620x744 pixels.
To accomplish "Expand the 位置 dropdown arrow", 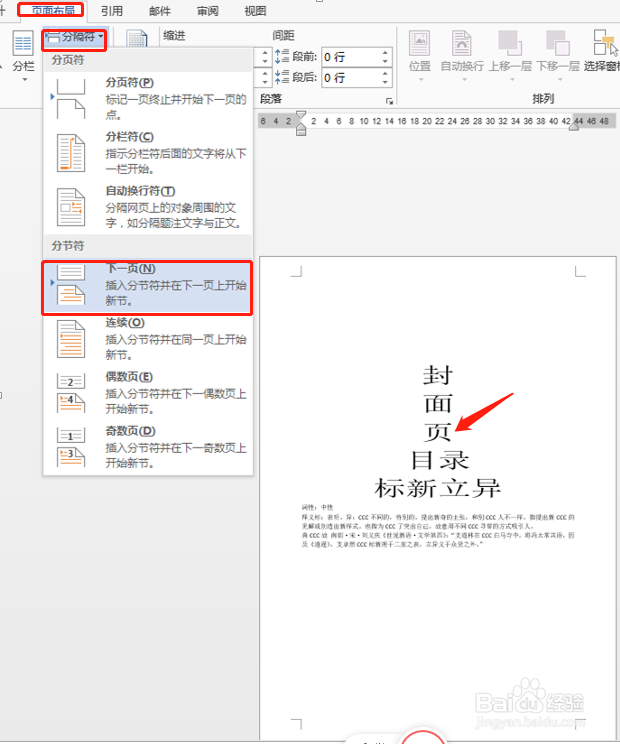I will click(x=420, y=80).
